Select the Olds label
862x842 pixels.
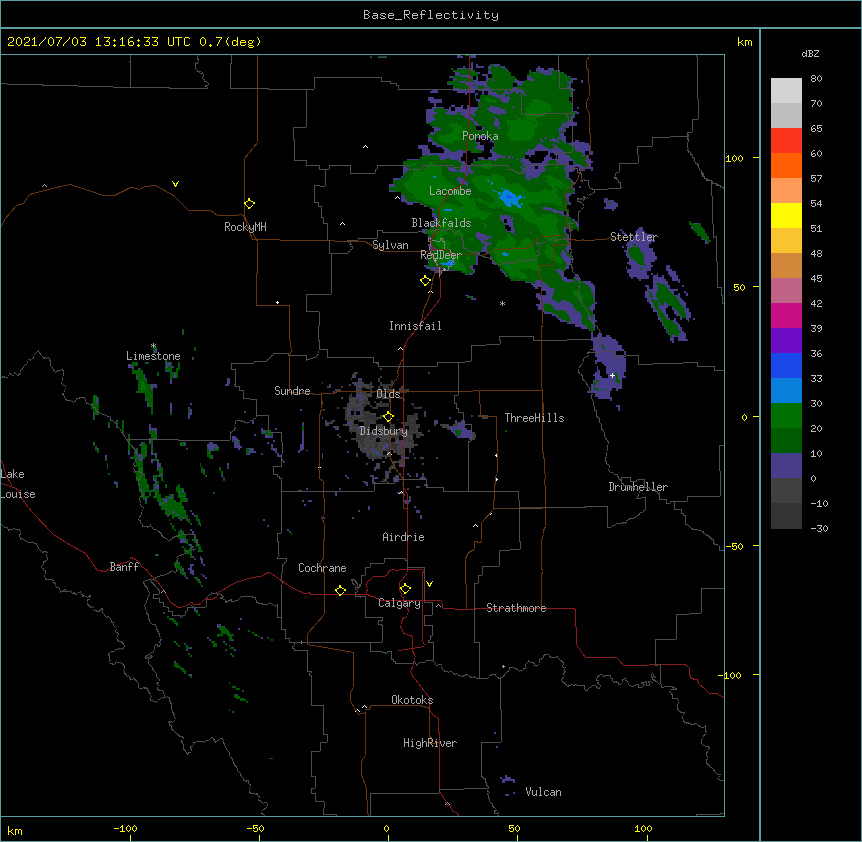coord(388,394)
